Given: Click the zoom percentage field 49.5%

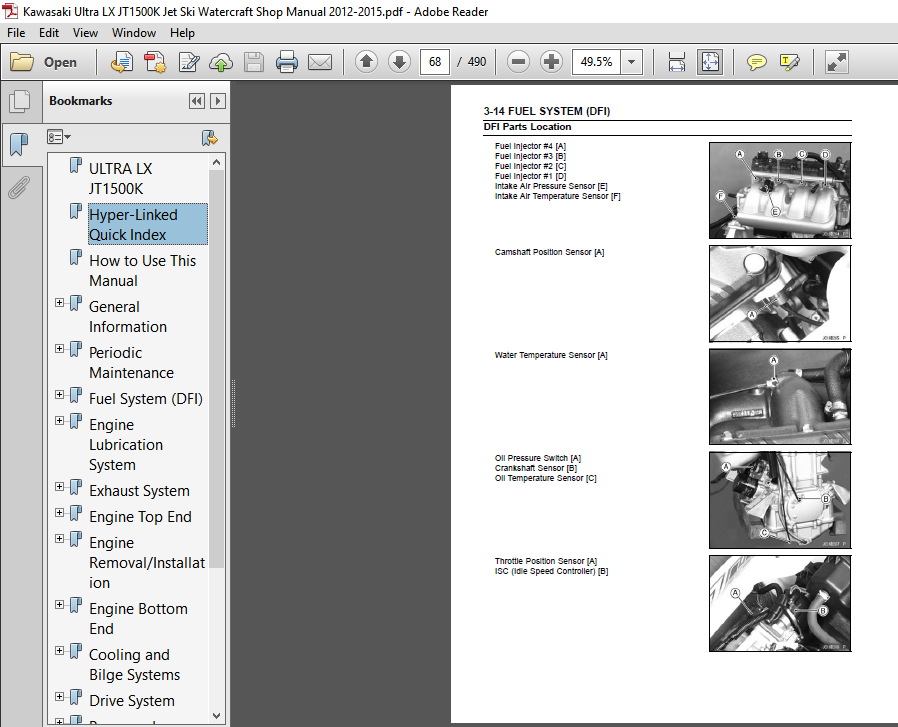Looking at the screenshot, I should [x=596, y=62].
